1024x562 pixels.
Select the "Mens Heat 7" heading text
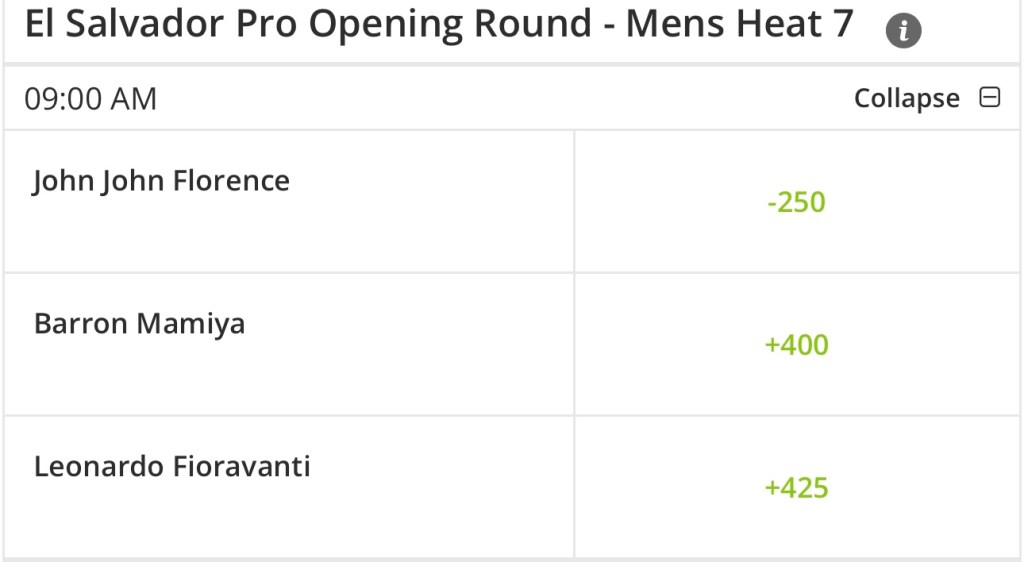click(740, 25)
